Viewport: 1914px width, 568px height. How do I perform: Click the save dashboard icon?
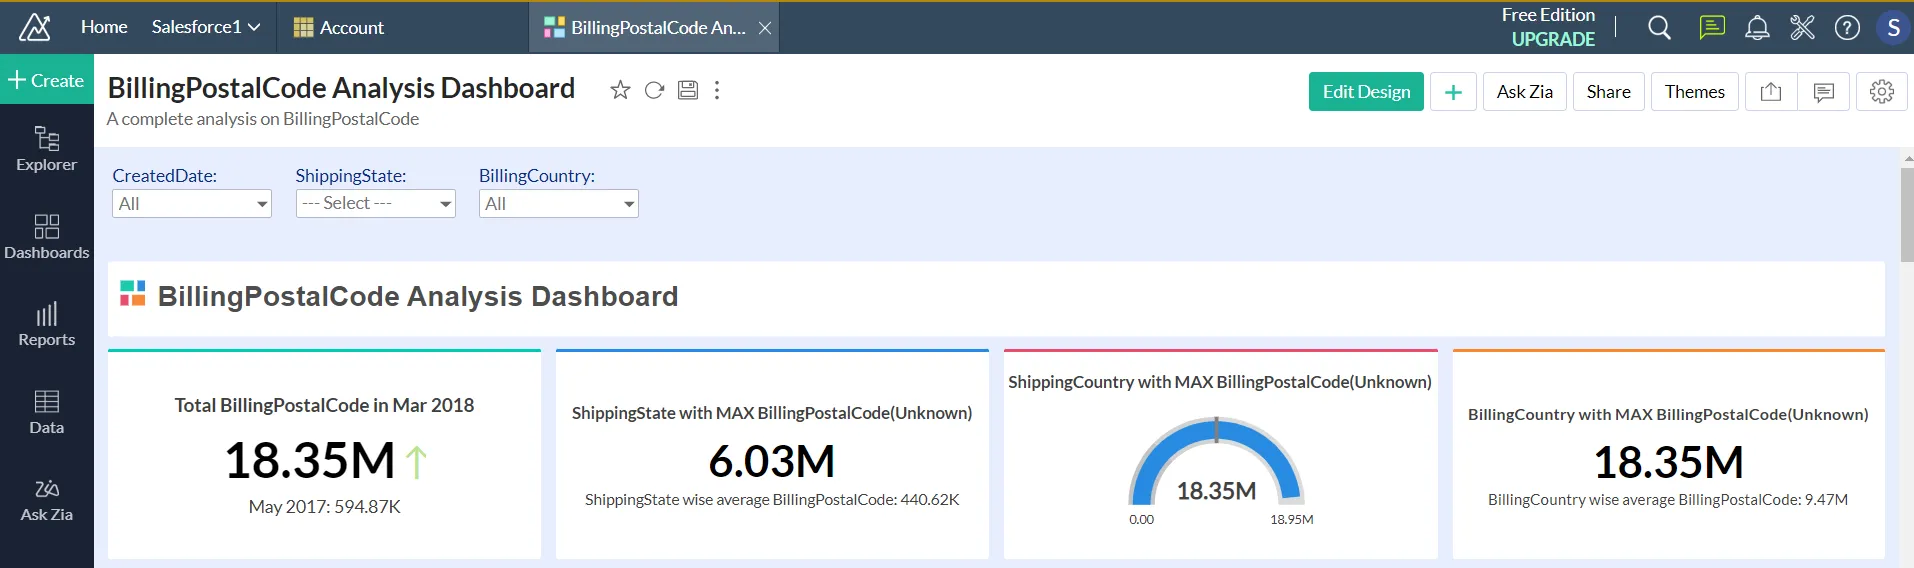[x=688, y=90]
